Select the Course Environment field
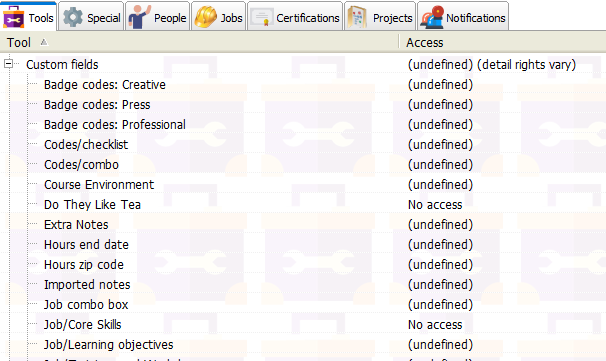This screenshot has width=606, height=361. pos(99,185)
